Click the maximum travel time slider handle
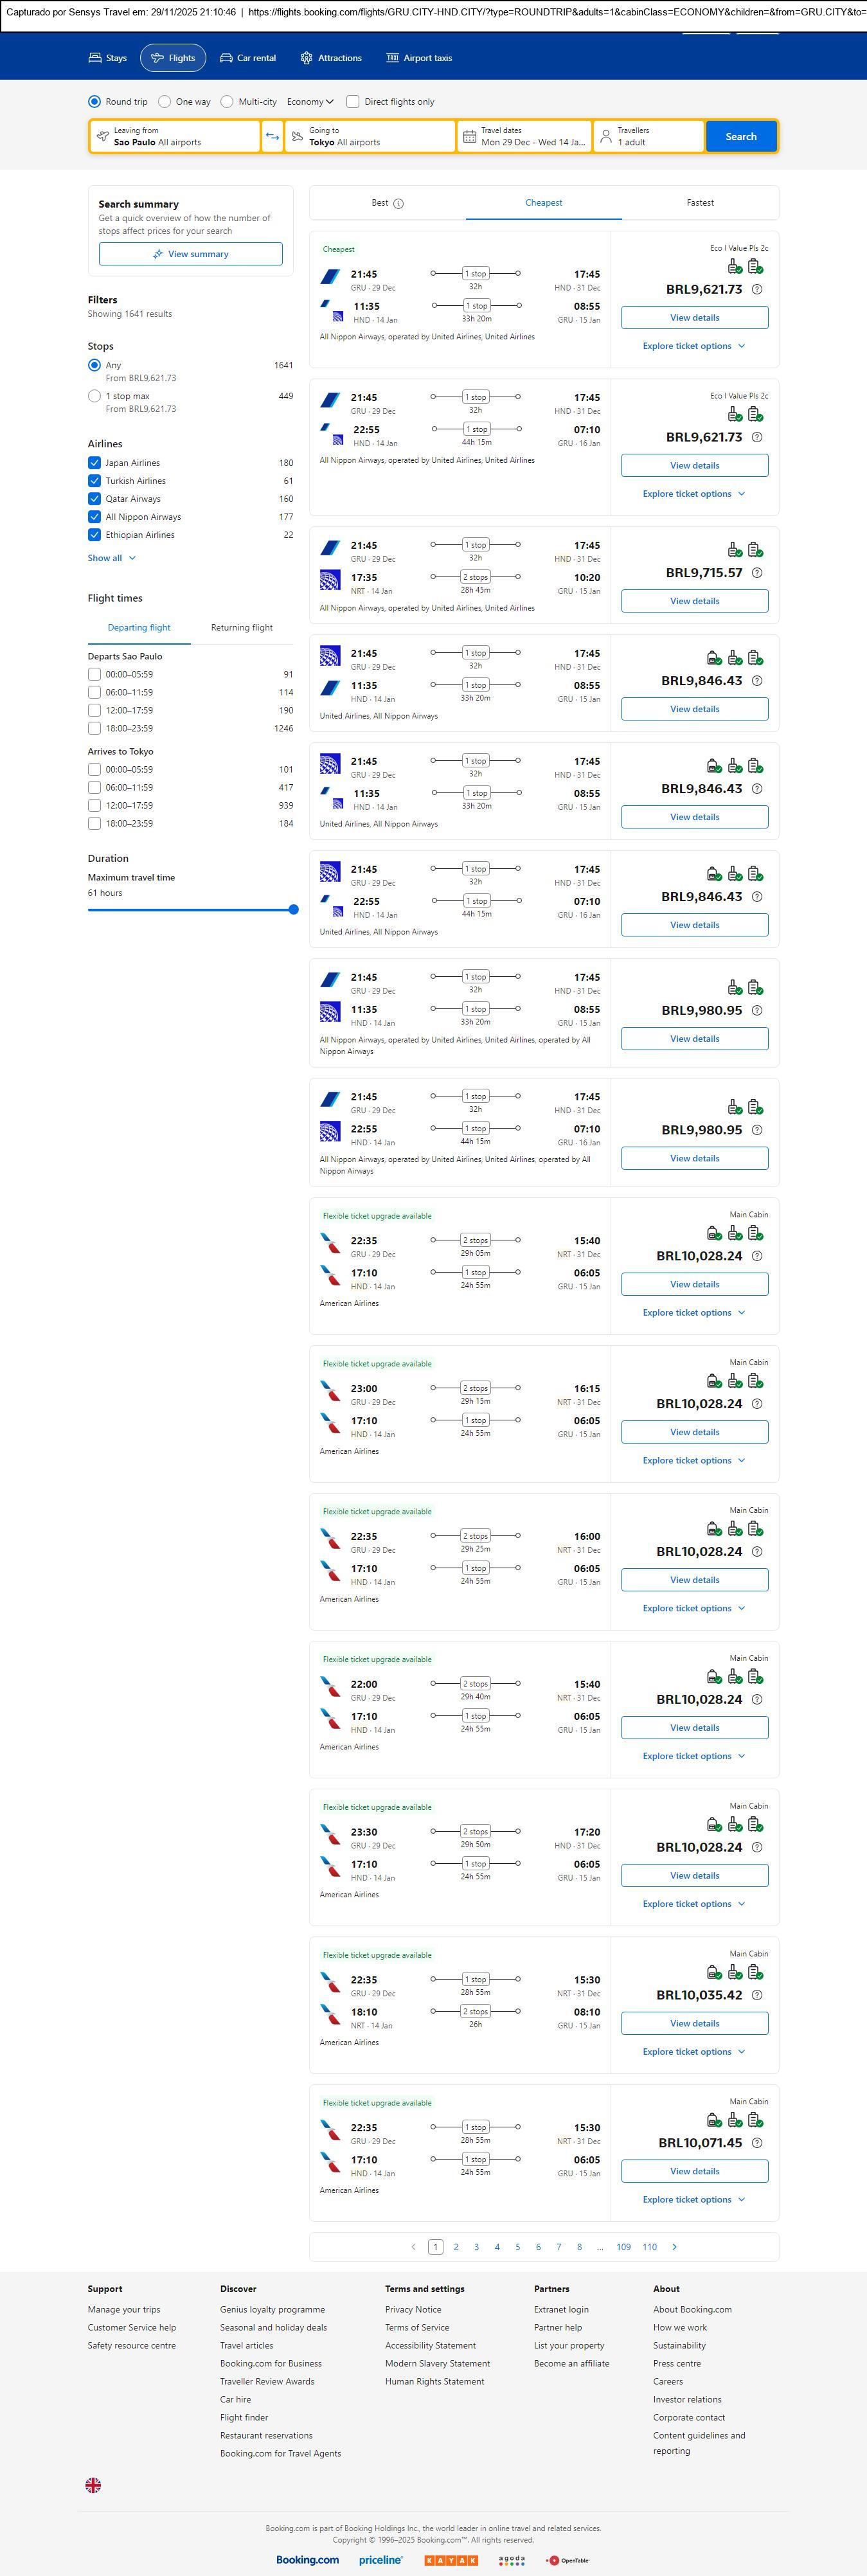 [293, 909]
